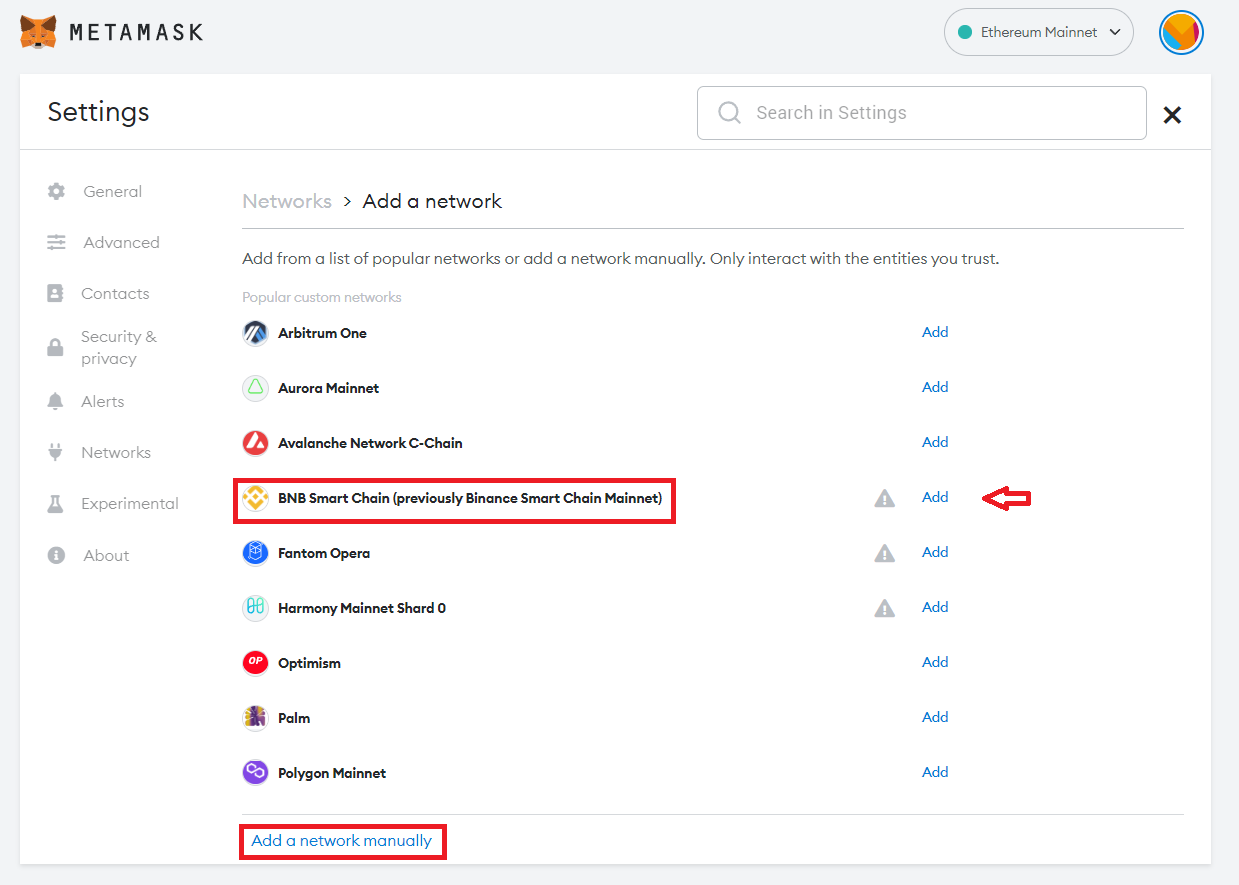The height and width of the screenshot is (885, 1239).
Task: Click the magnifier icon in search box
Action: click(730, 113)
